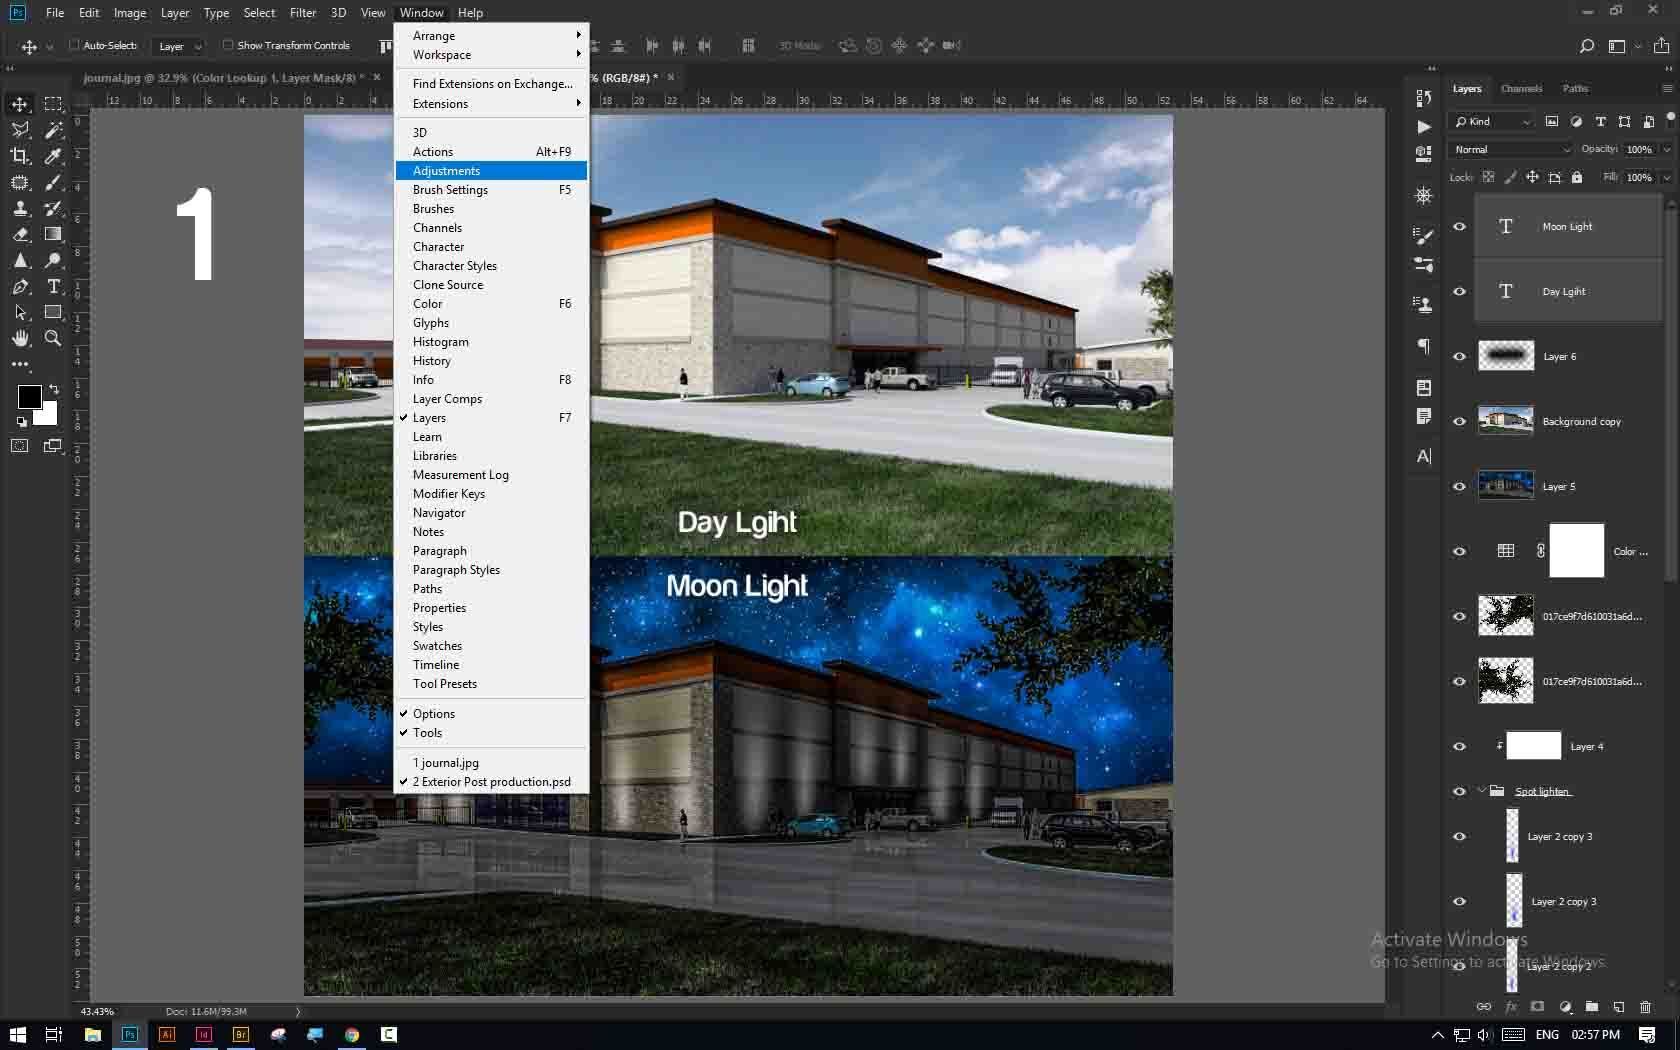
Task: Open Find Extensions on Exchange entry
Action: 492,84
